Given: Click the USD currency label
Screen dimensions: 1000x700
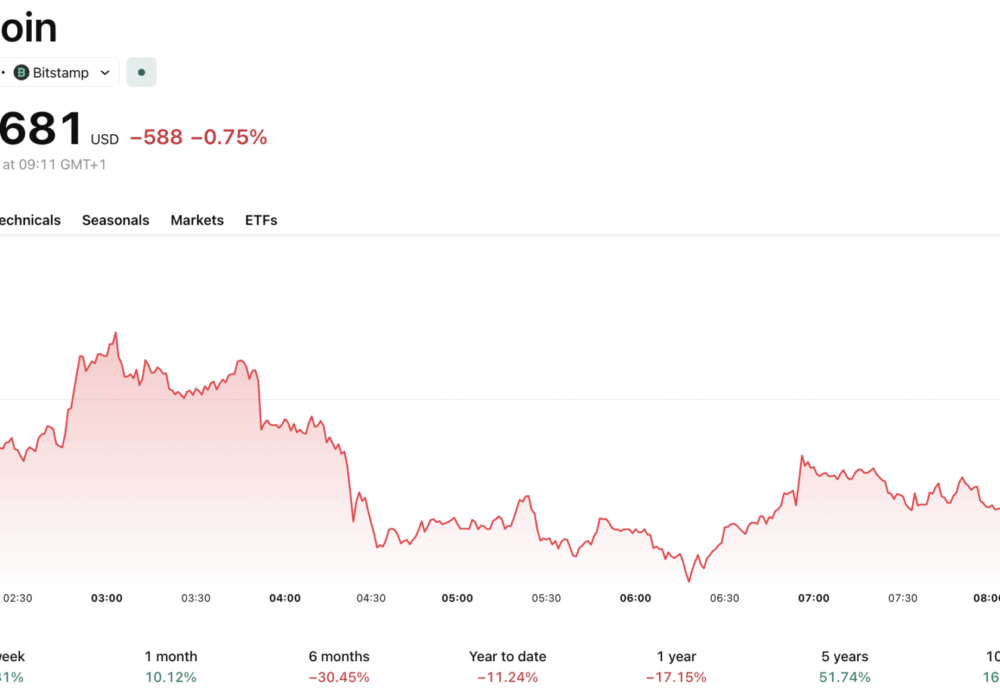Looking at the screenshot, I should pos(105,140).
